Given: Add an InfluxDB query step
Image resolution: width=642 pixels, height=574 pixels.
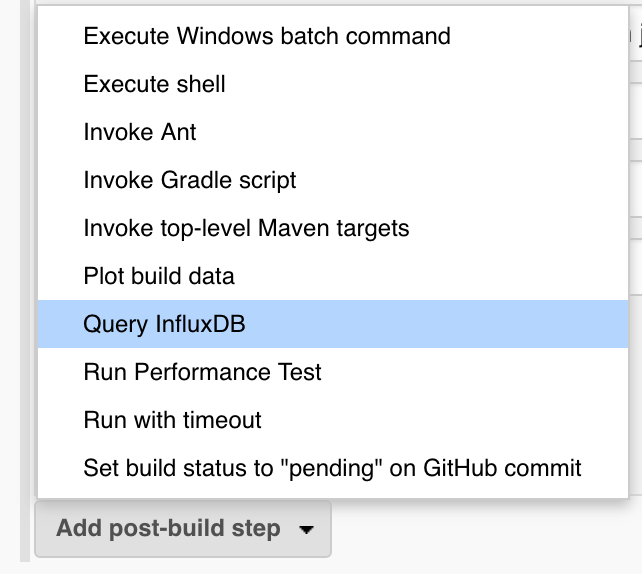Looking at the screenshot, I should tap(165, 324).
